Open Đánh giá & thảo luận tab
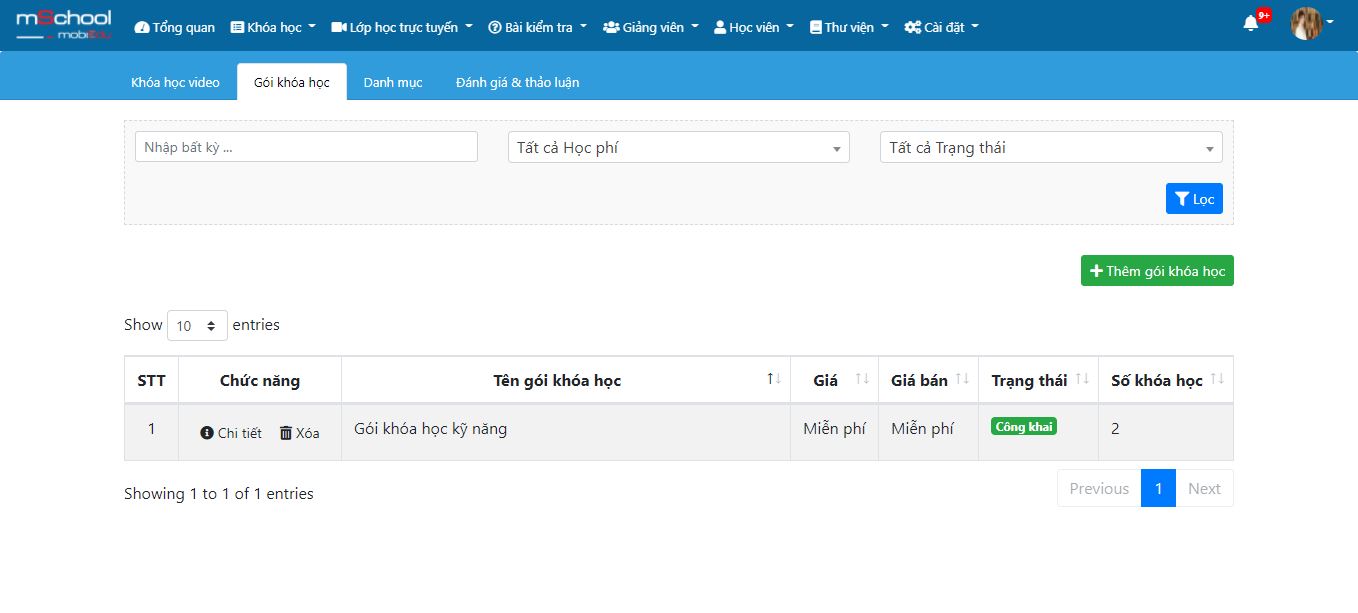The width and height of the screenshot is (1358, 613). pyautogui.click(x=517, y=82)
